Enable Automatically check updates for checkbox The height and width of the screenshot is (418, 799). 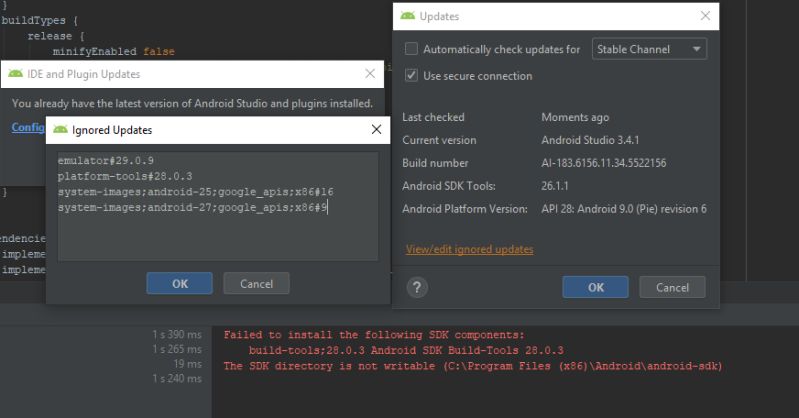click(x=411, y=49)
